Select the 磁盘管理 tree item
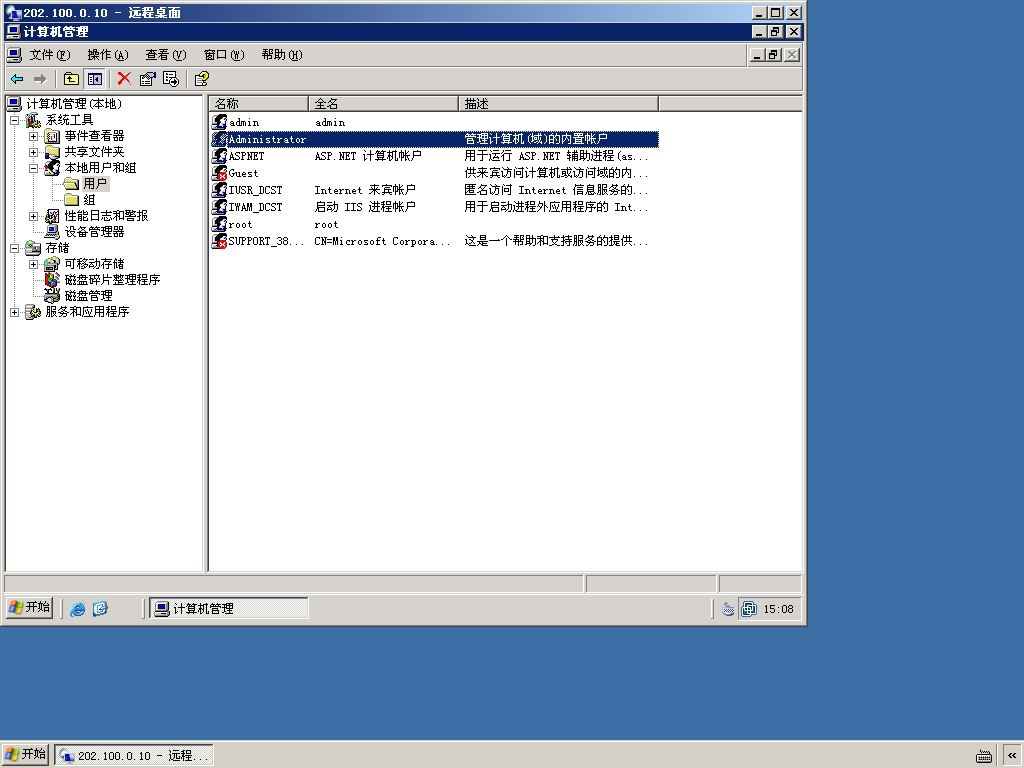The height and width of the screenshot is (768, 1024). [88, 295]
